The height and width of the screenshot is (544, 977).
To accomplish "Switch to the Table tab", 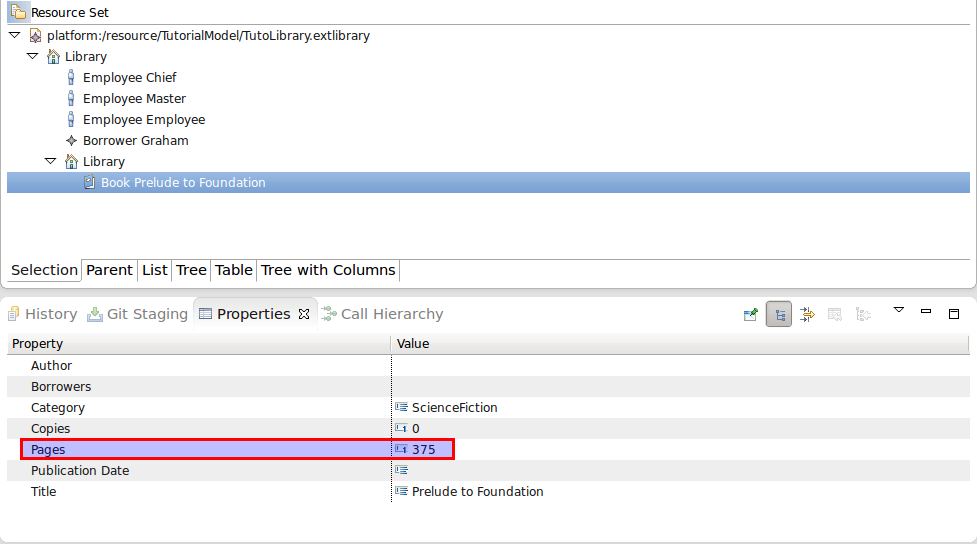I will click(x=233, y=270).
